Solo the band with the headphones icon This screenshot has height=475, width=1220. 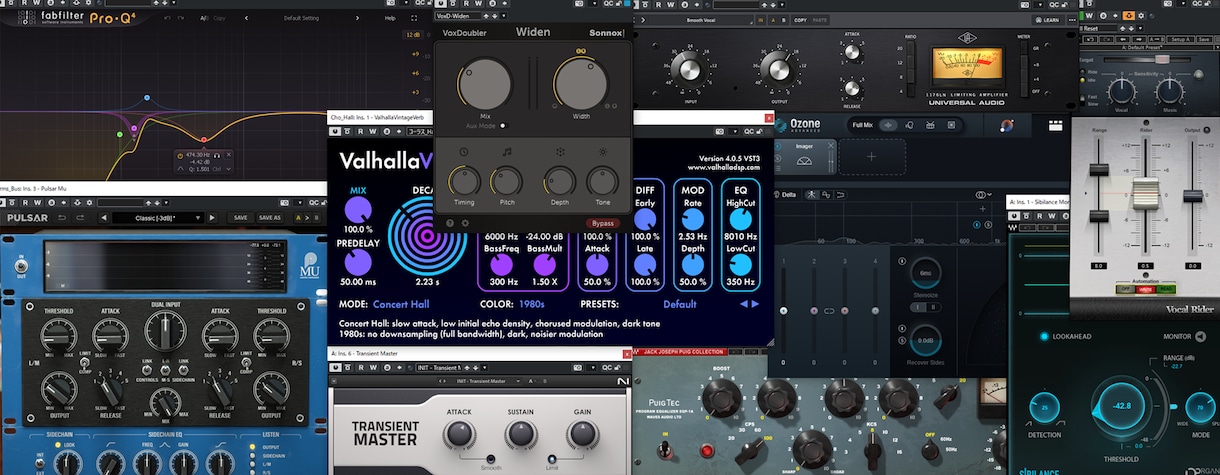click(x=217, y=156)
